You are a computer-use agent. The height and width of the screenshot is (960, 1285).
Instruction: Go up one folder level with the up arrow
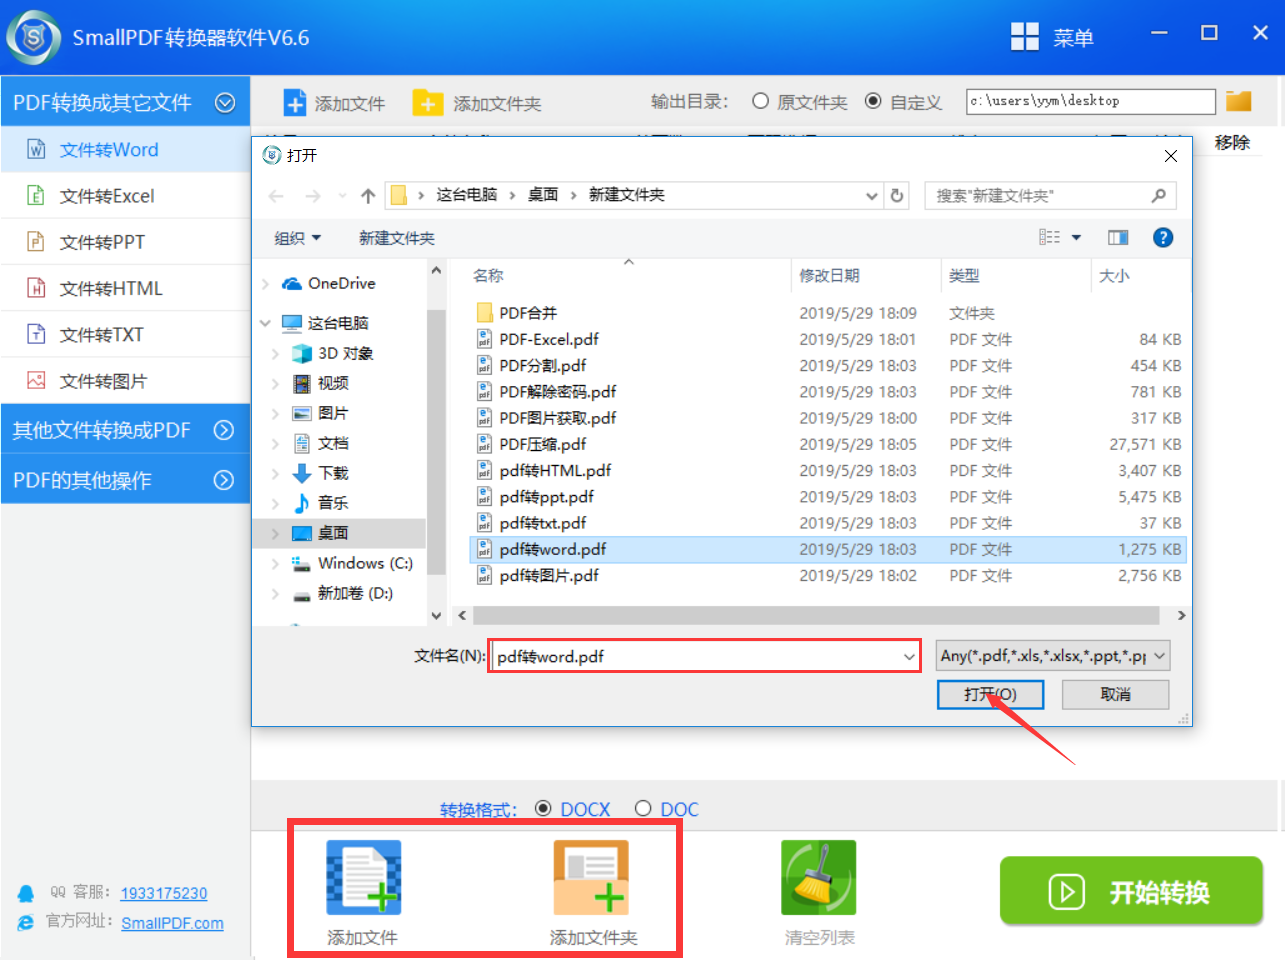[368, 196]
